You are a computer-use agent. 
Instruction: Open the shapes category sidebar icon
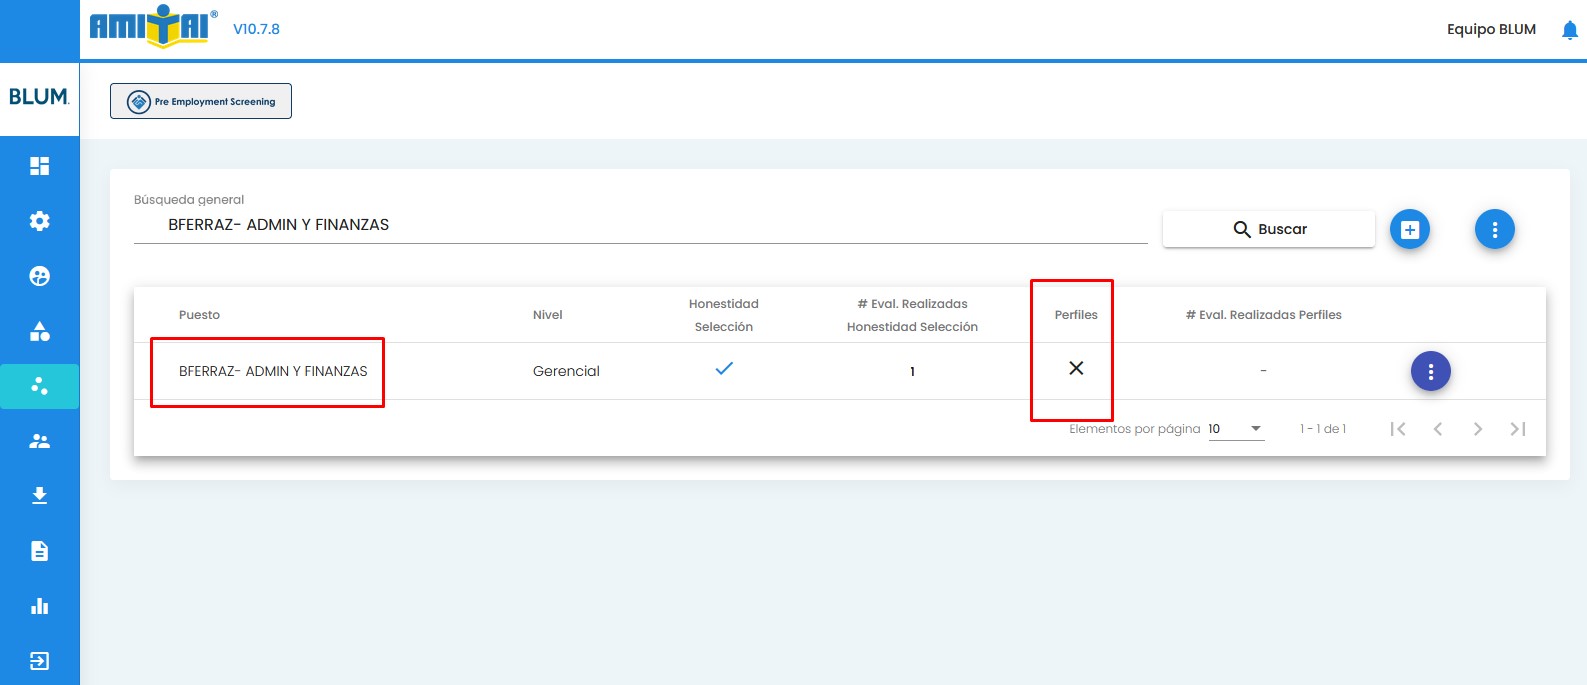point(39,331)
